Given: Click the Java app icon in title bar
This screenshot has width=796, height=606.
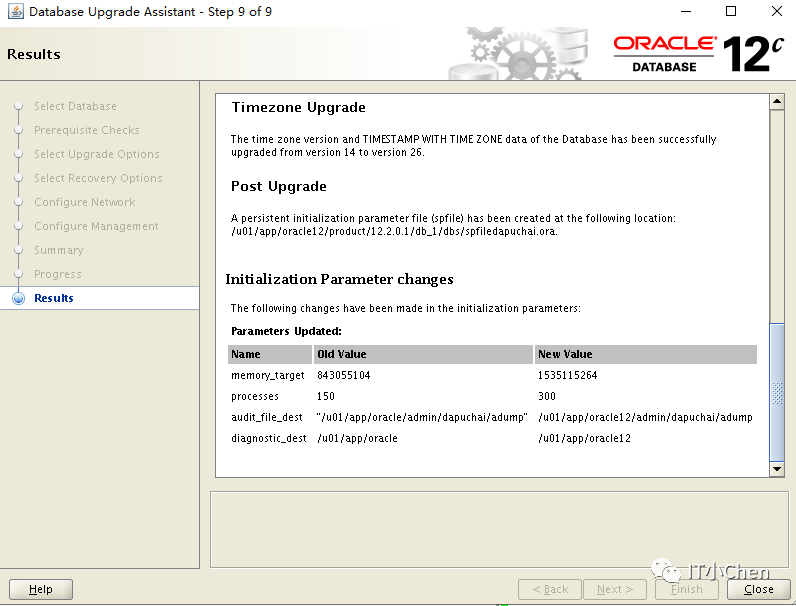Looking at the screenshot, I should click(x=16, y=11).
